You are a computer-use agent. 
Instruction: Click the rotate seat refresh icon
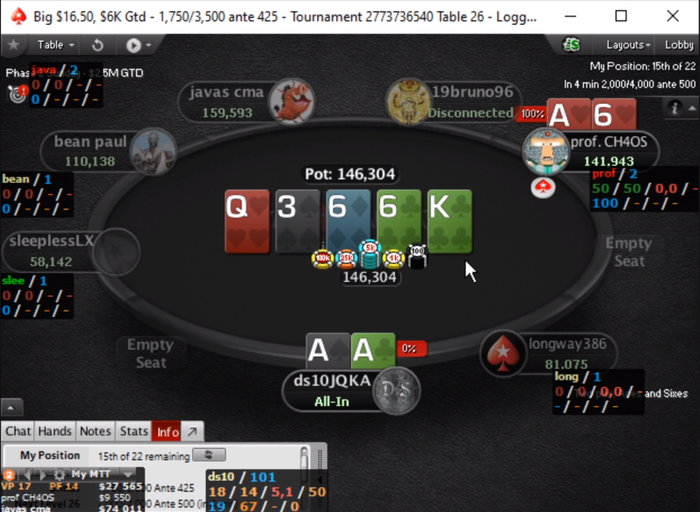click(x=97, y=45)
